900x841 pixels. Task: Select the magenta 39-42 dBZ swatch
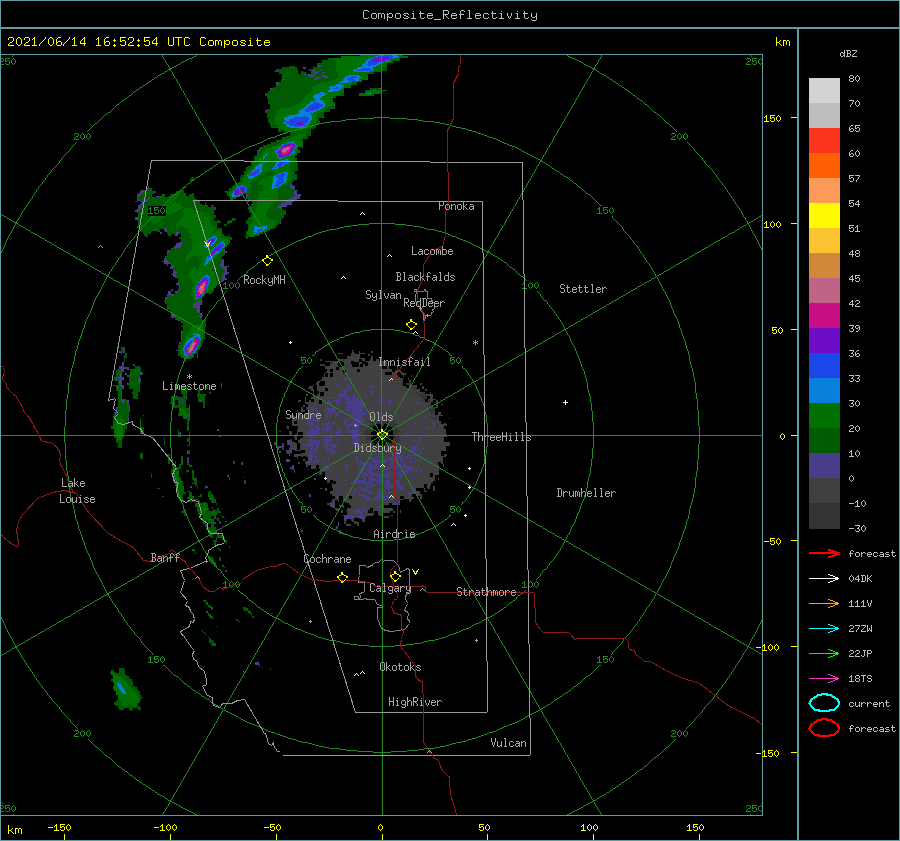(x=824, y=316)
